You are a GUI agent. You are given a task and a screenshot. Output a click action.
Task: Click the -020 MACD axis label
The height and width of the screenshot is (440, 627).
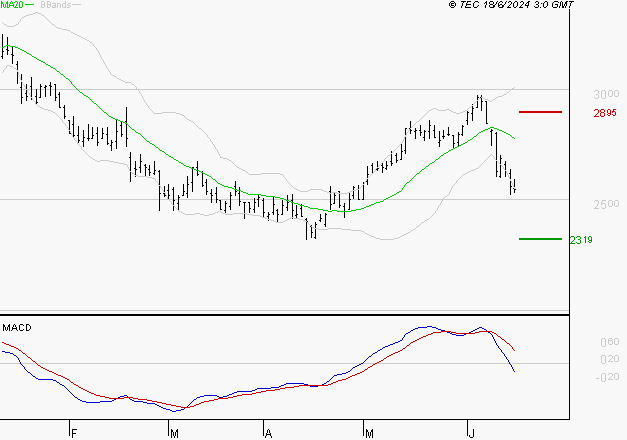pos(607,377)
